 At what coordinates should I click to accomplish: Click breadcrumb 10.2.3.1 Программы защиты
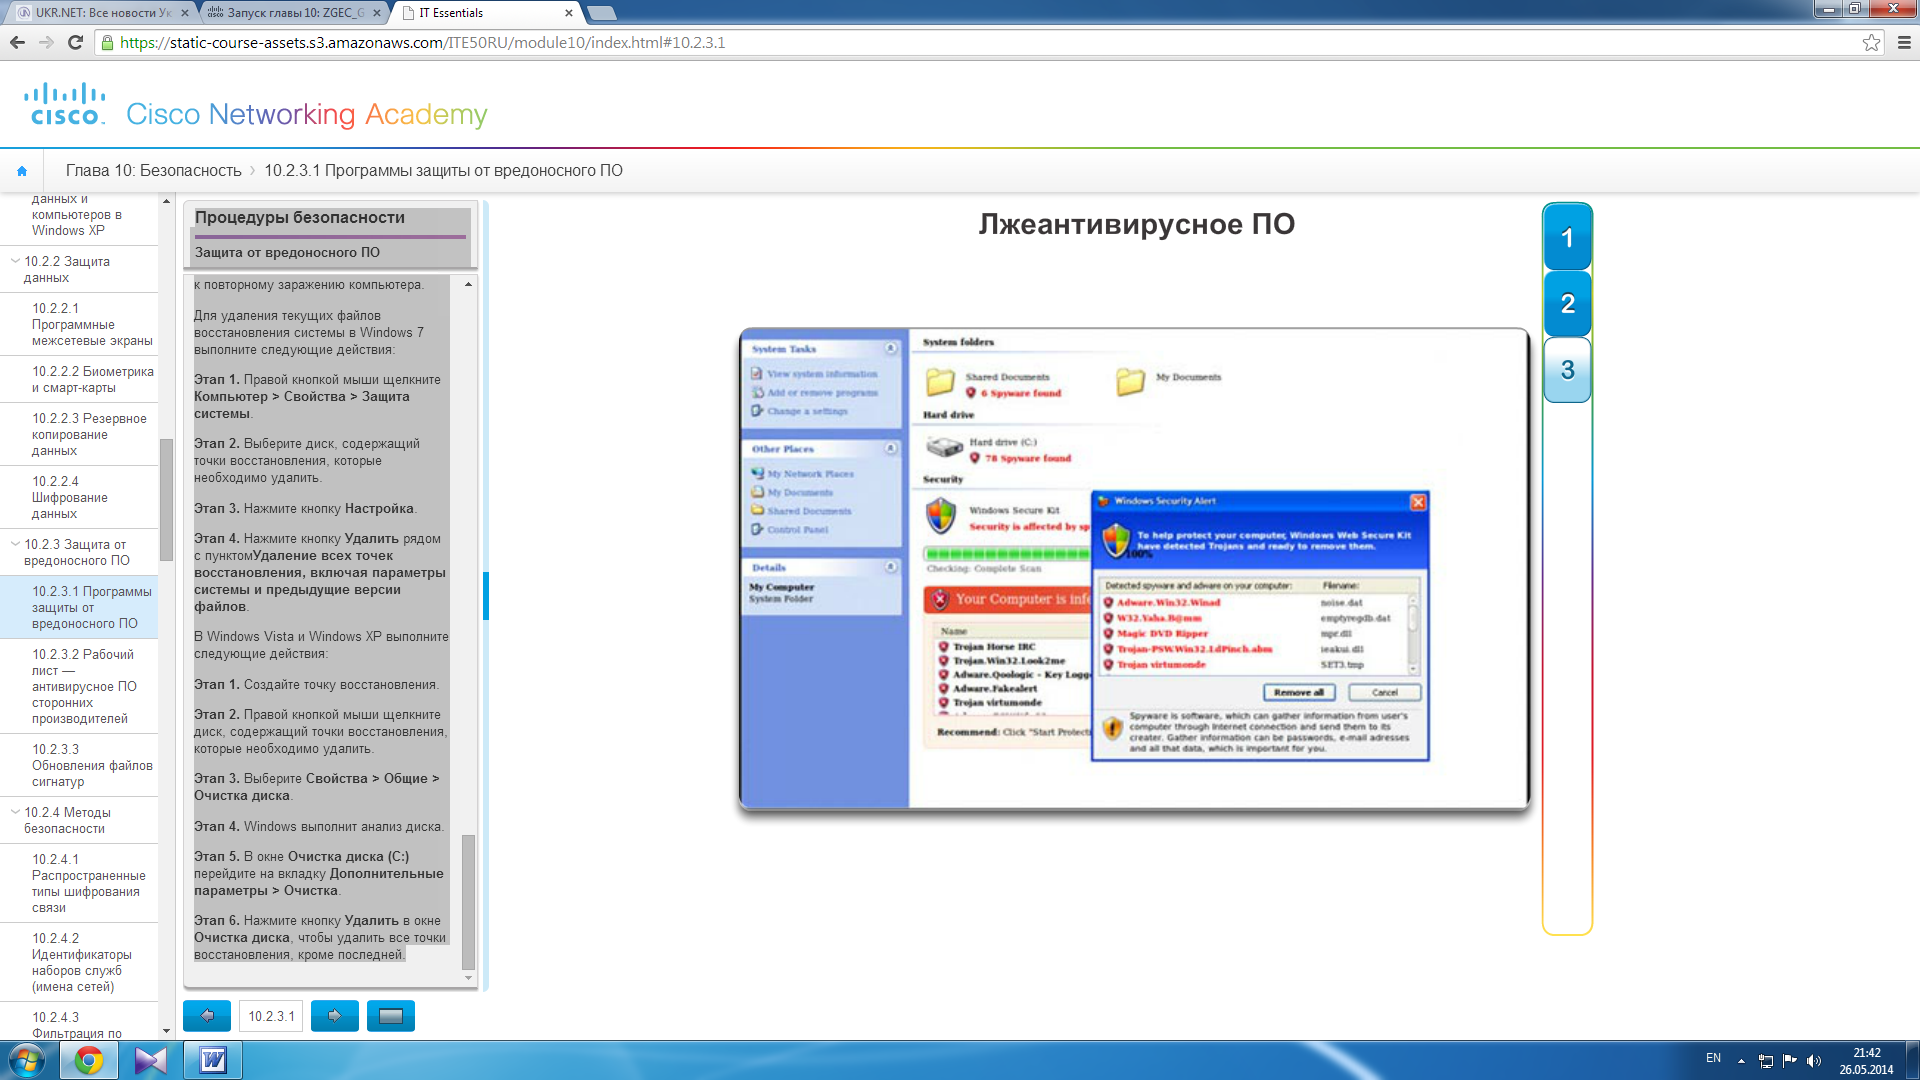[x=443, y=171]
